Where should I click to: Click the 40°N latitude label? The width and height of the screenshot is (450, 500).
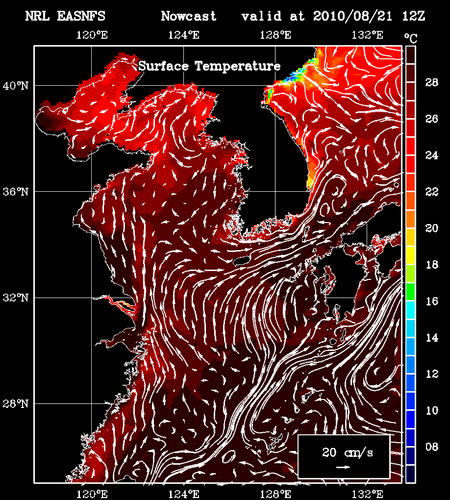click(16, 86)
